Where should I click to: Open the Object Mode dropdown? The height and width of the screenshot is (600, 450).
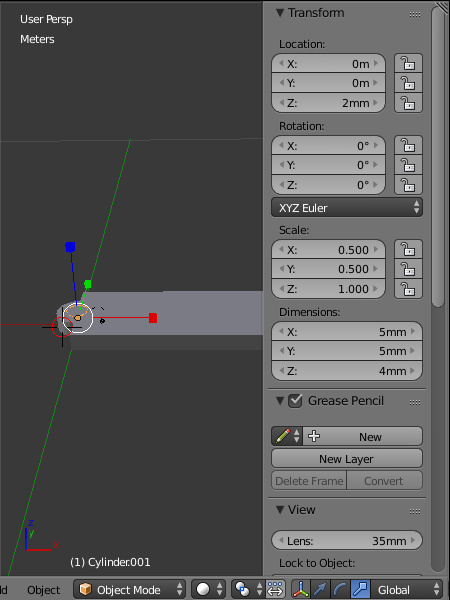coord(129,589)
